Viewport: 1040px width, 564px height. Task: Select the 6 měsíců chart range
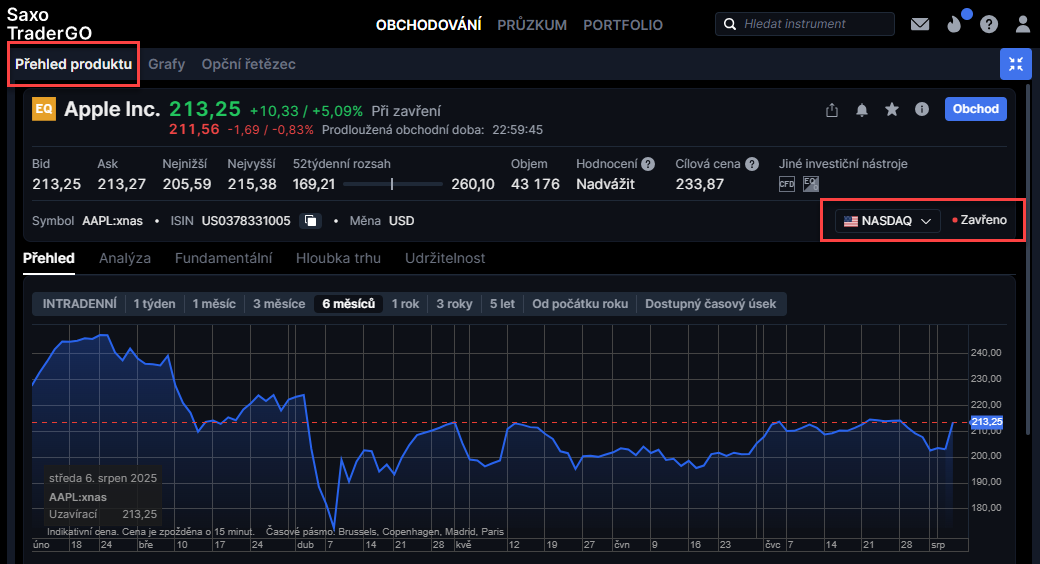pyautogui.click(x=349, y=304)
